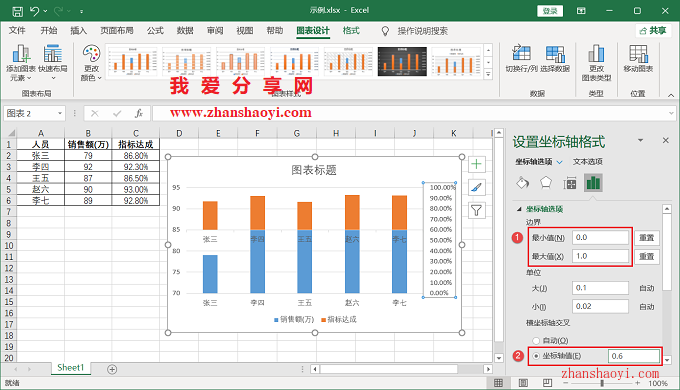Image resolution: width=680 pixels, height=390 pixels.
Task: Open Axis Options dropdown arrow
Action: tap(559, 162)
